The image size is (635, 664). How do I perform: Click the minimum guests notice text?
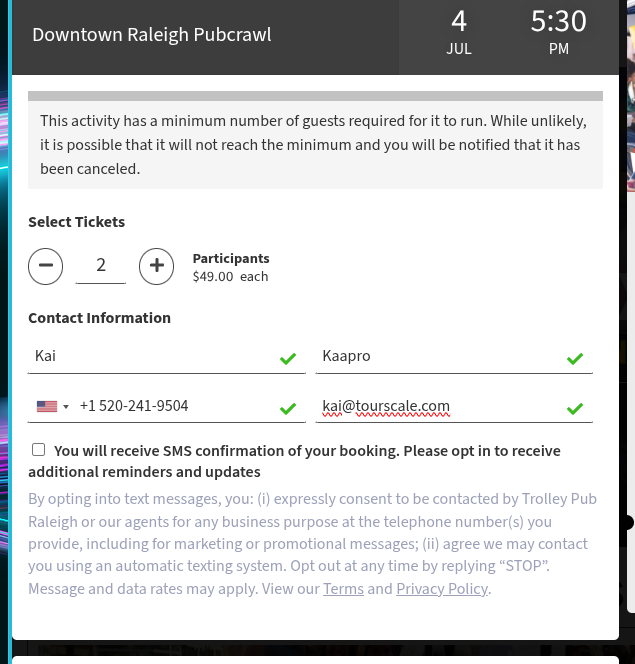click(x=314, y=145)
